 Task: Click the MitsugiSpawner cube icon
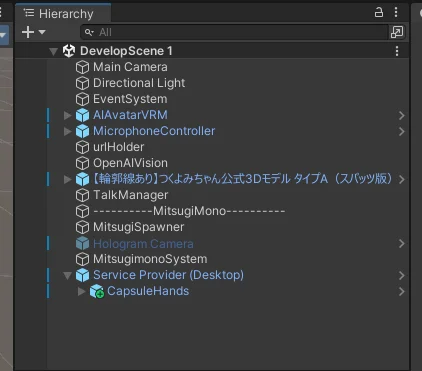point(82,227)
